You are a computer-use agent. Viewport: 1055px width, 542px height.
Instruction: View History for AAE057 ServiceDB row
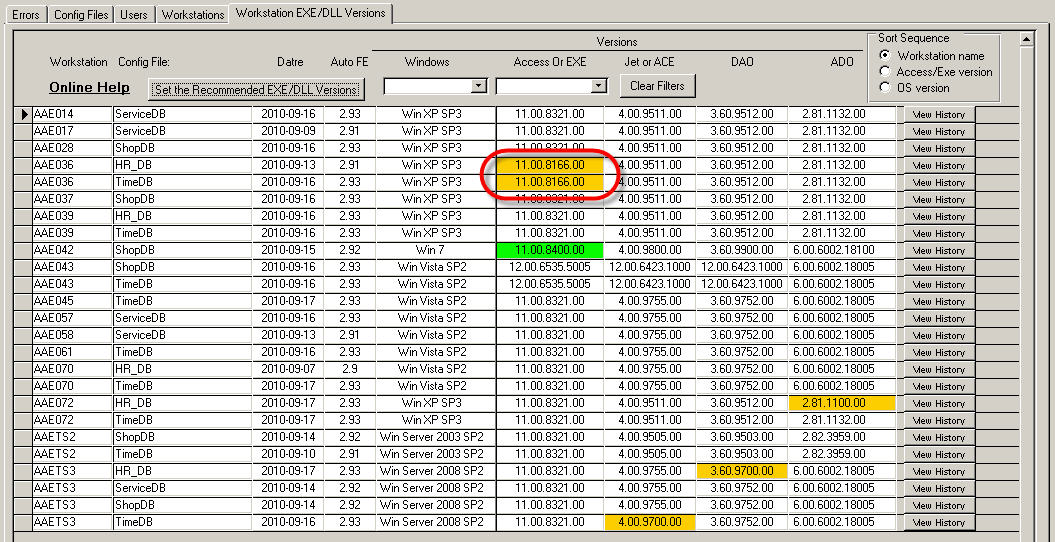939,319
